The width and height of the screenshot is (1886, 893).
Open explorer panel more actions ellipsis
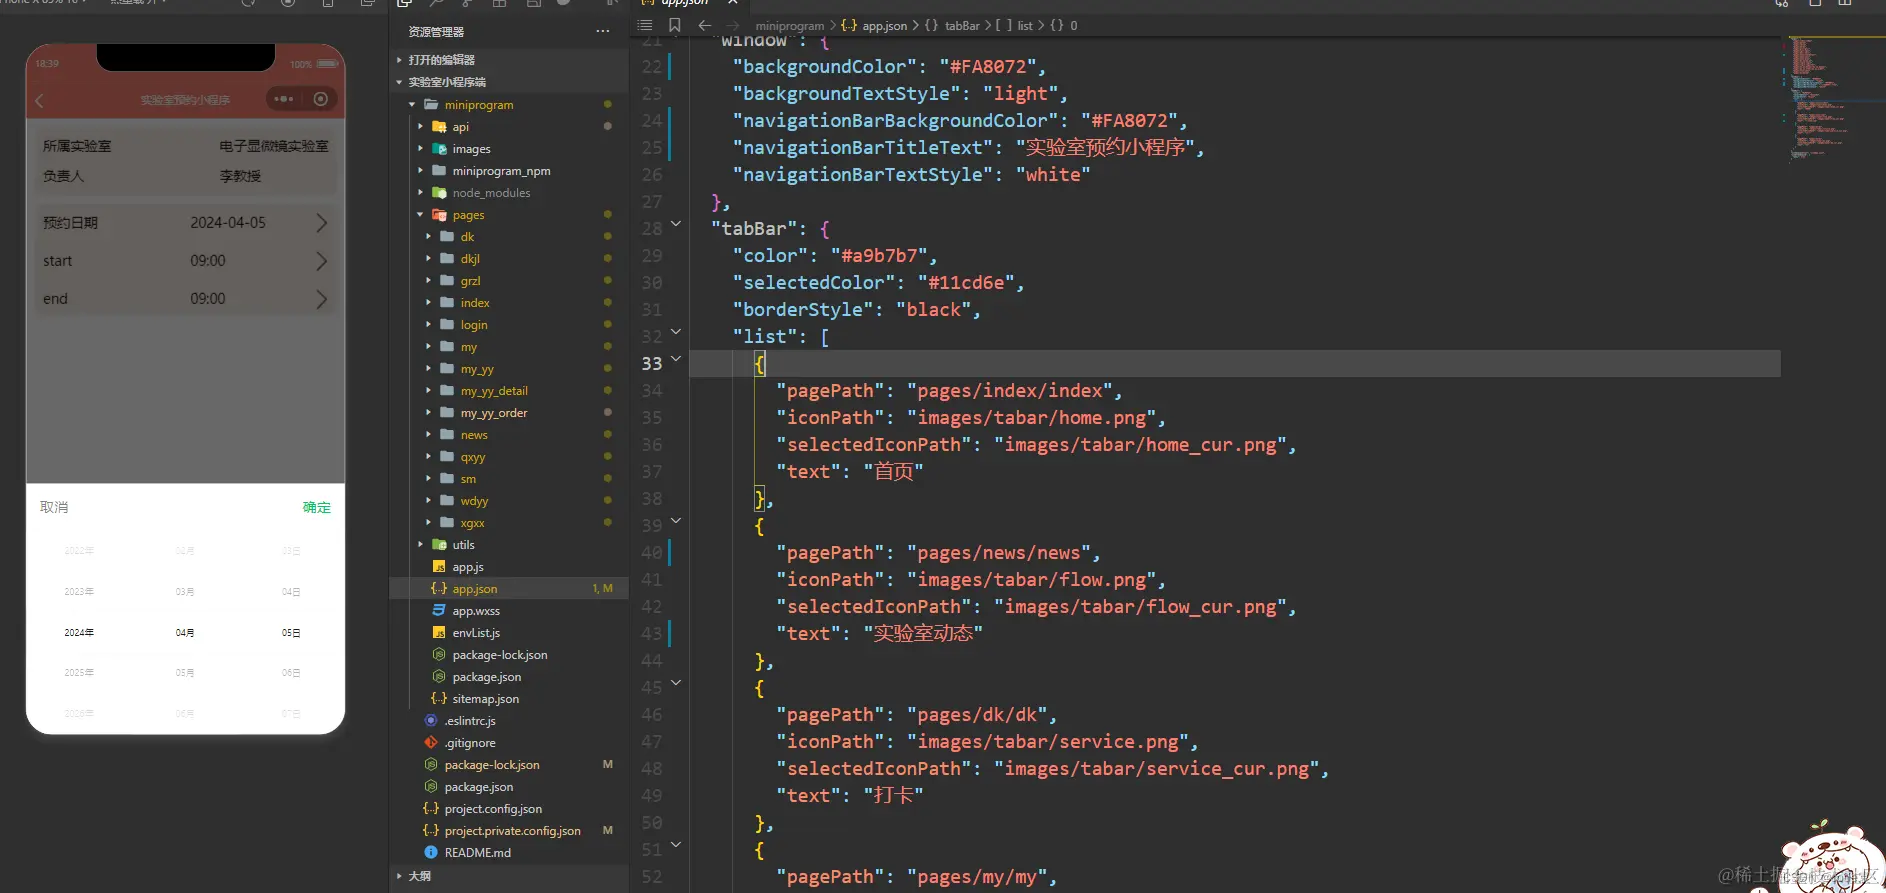pos(602,31)
